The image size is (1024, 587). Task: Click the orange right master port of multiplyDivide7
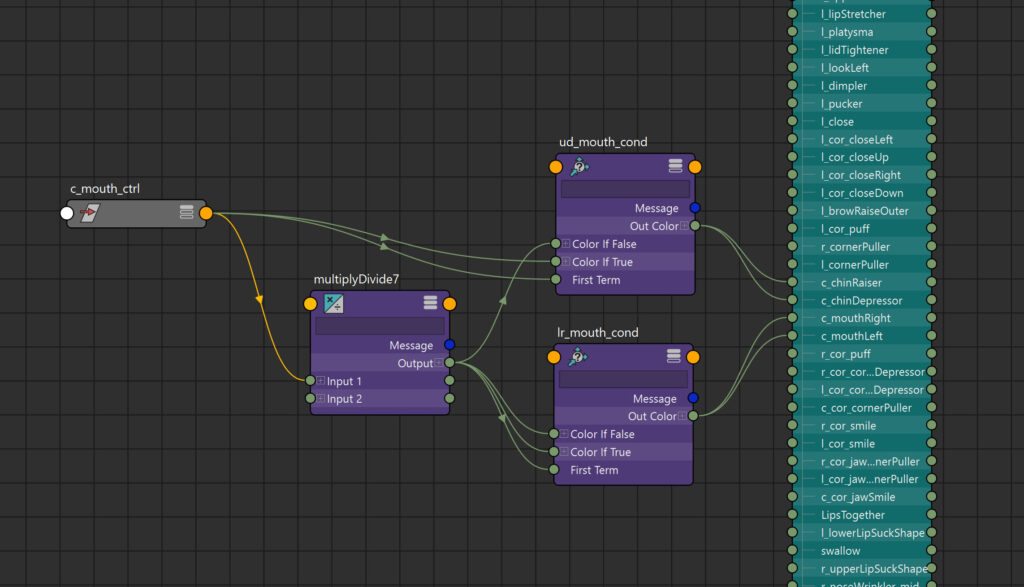click(x=449, y=304)
